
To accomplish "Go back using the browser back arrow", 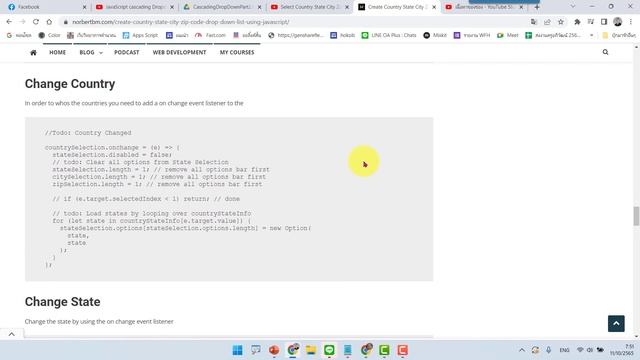I will [x=9, y=22].
